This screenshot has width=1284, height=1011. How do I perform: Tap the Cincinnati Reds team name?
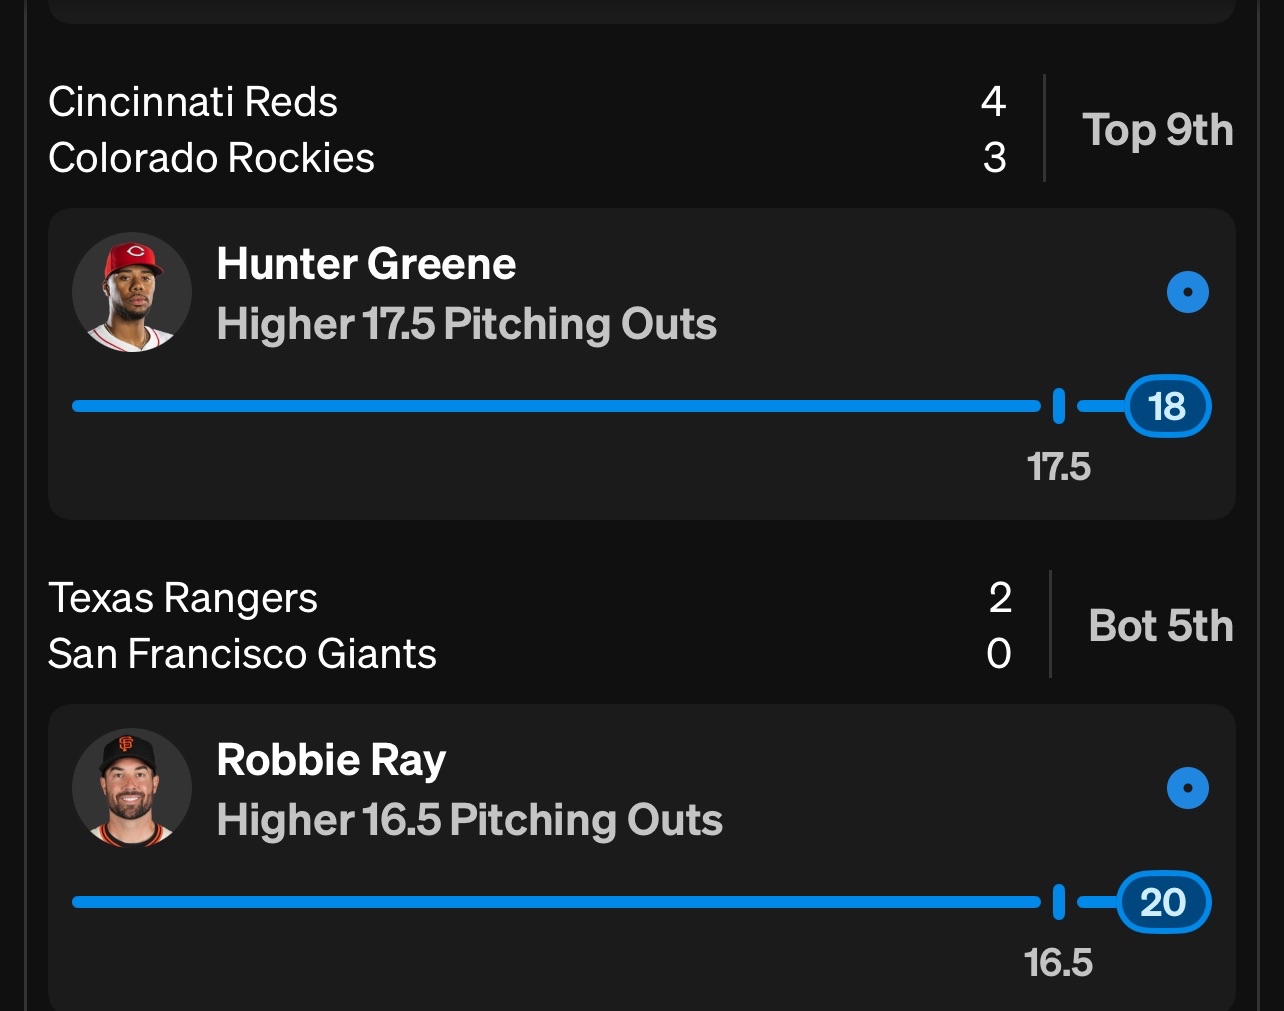(x=193, y=102)
